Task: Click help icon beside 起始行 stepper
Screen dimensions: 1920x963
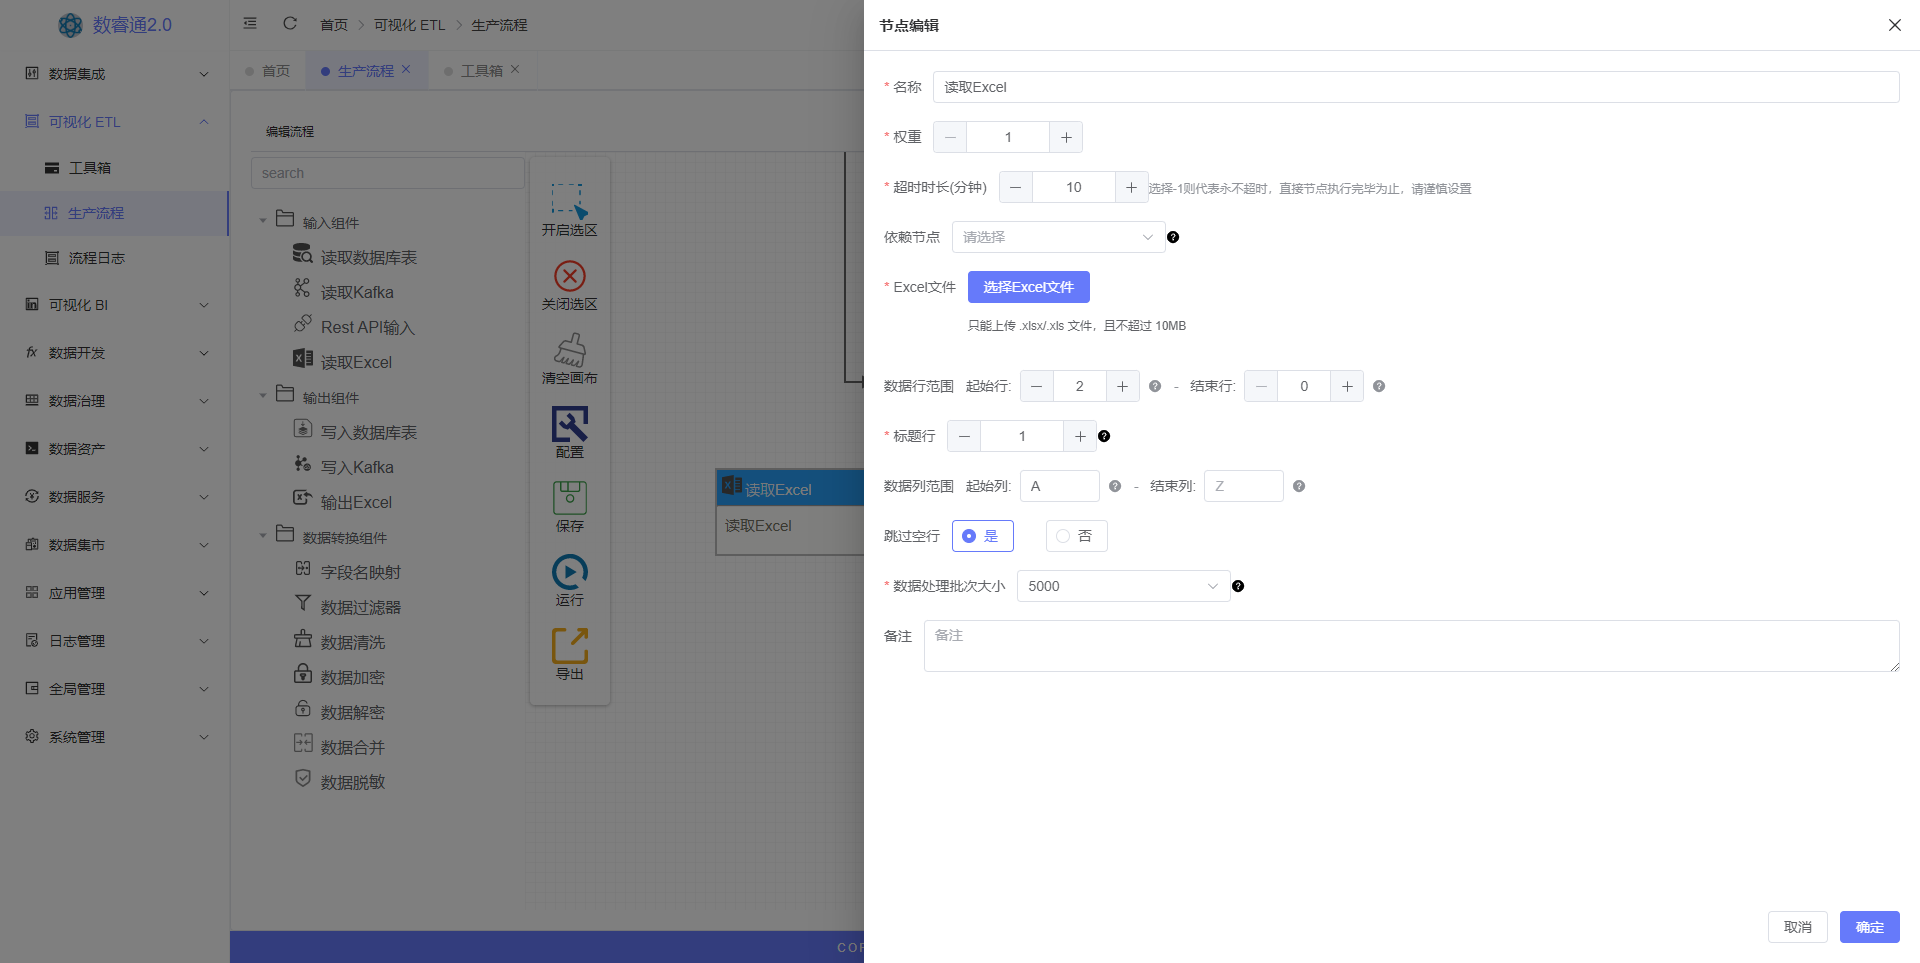Action: click(1155, 386)
